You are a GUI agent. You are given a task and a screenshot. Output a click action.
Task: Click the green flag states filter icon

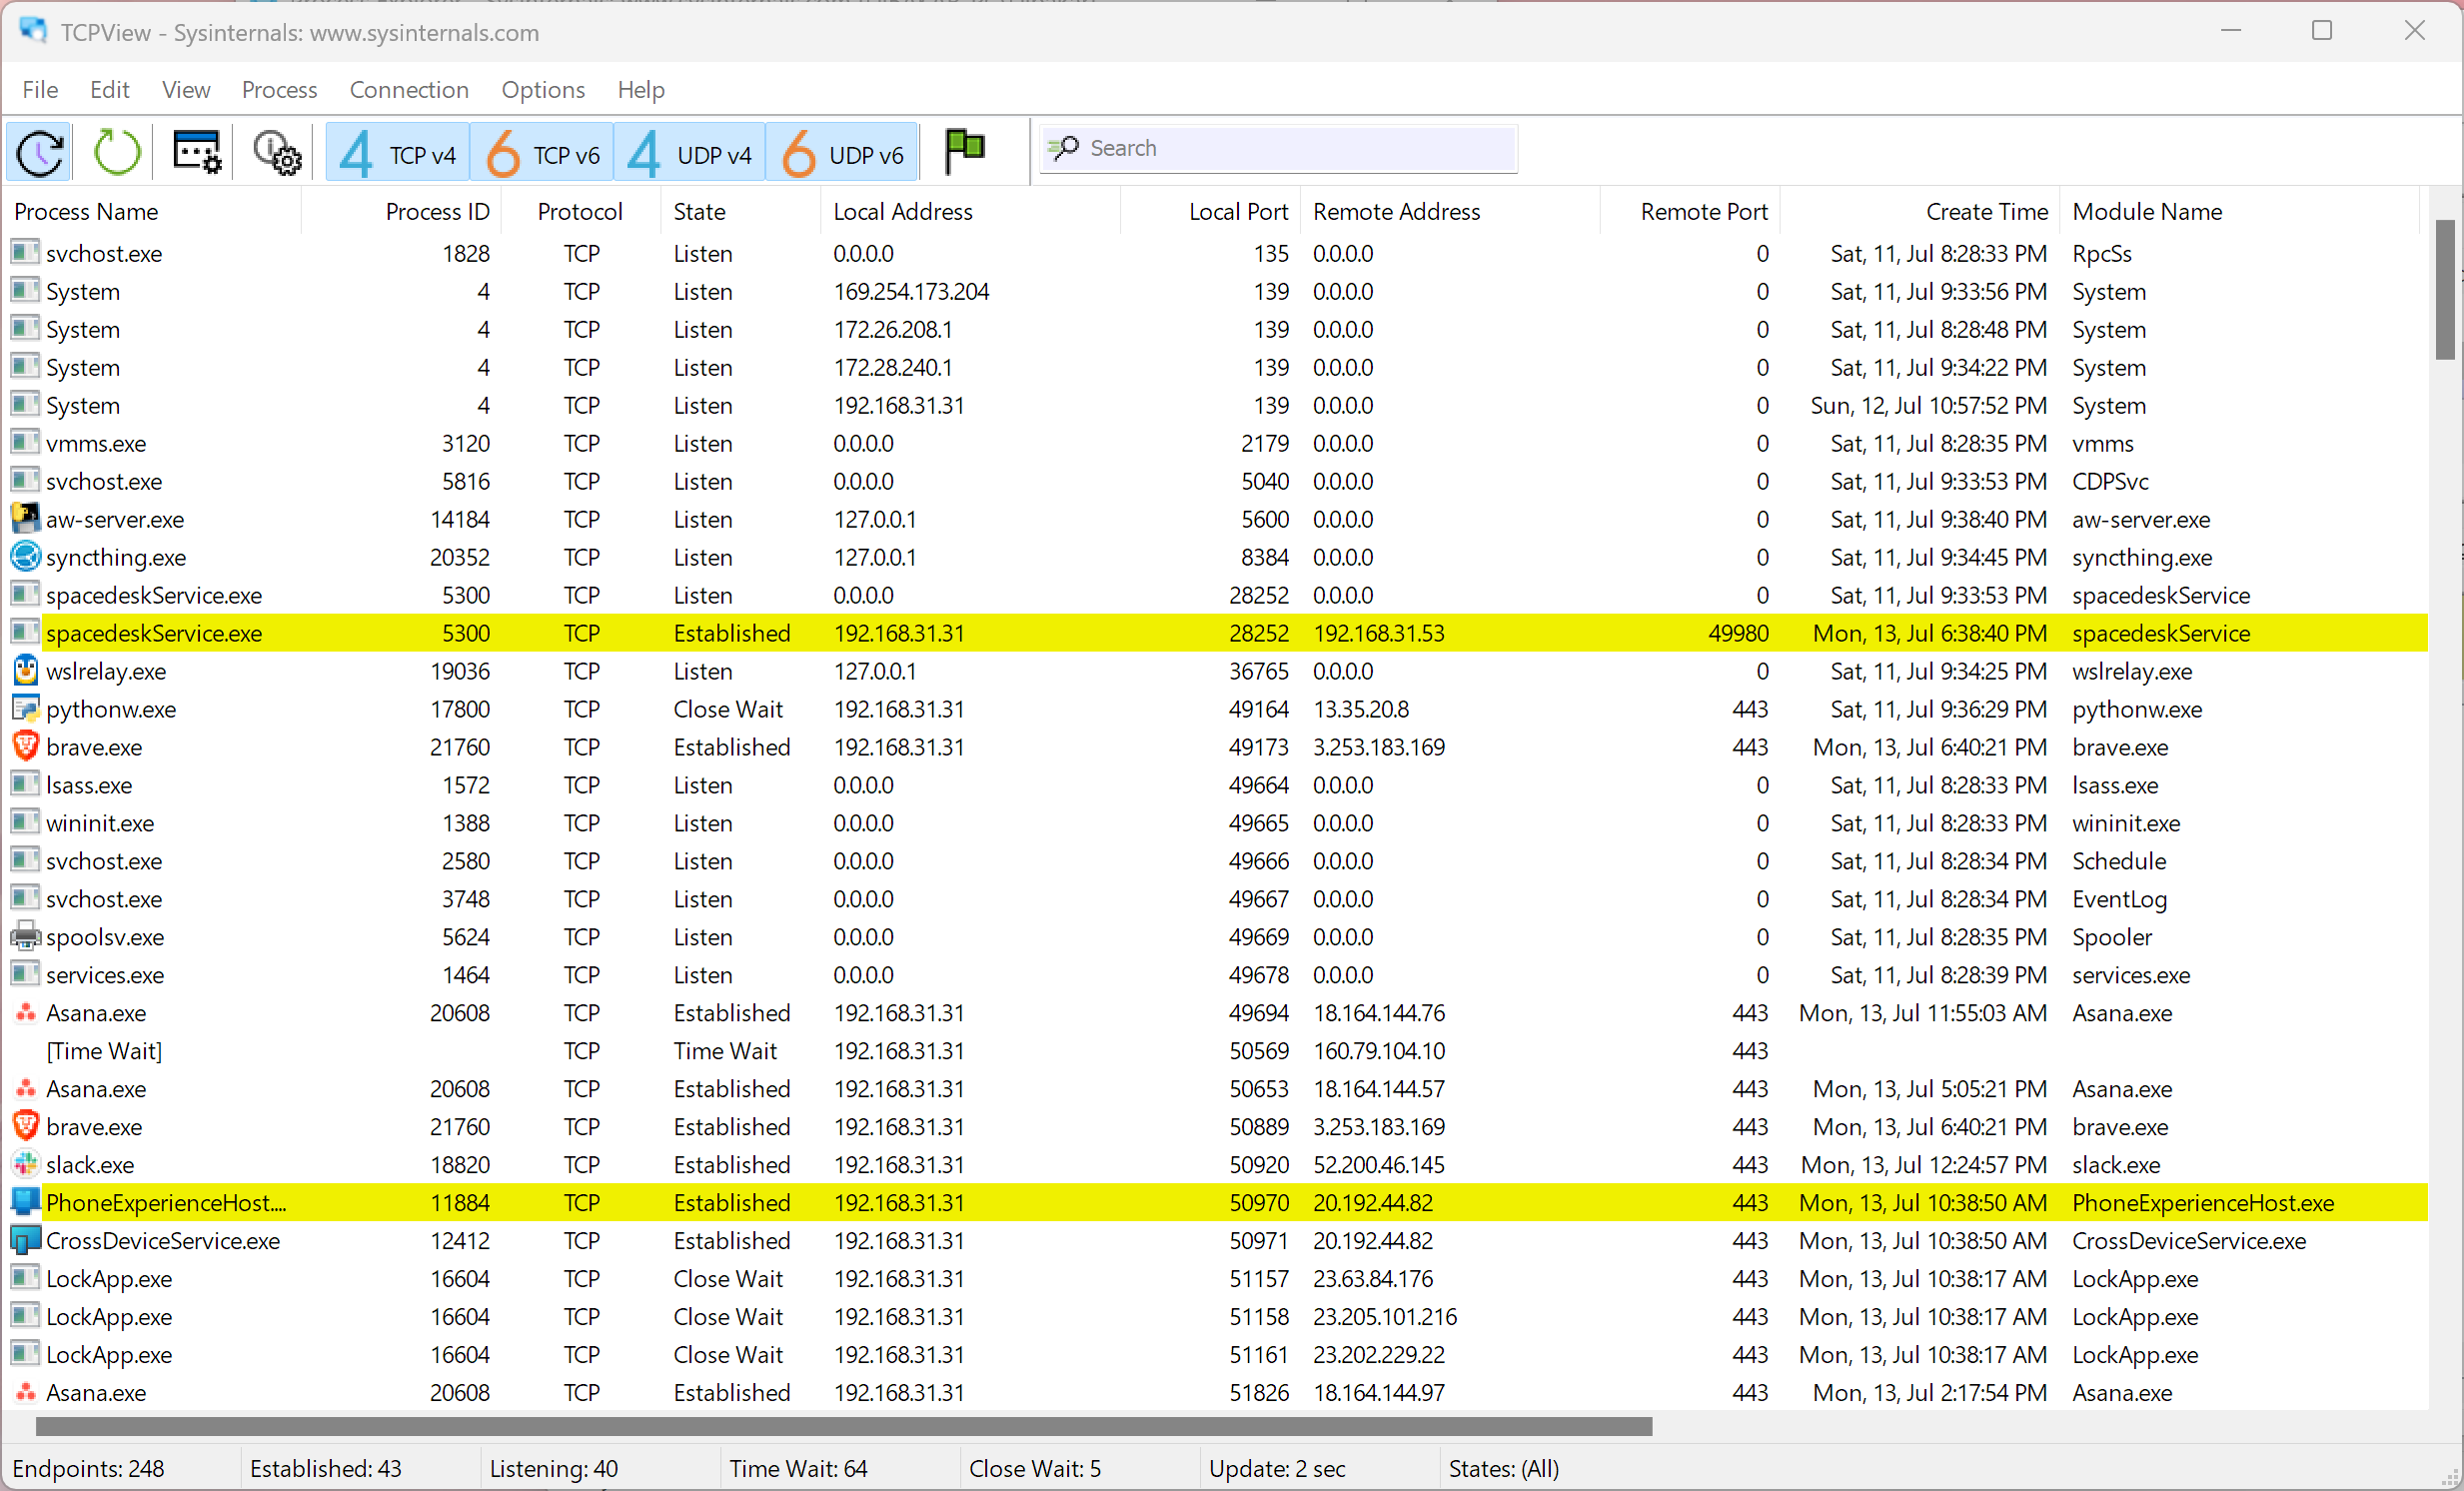[965, 152]
